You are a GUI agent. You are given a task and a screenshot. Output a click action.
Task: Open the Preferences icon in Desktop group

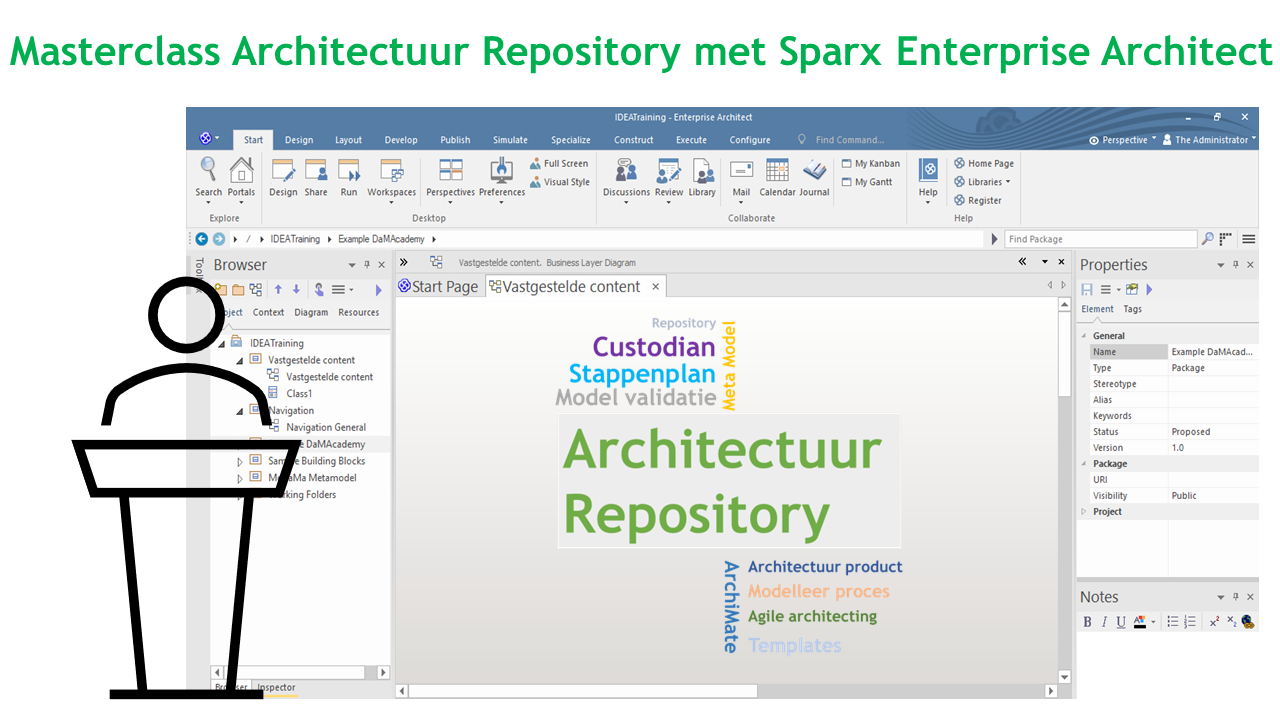click(x=501, y=171)
